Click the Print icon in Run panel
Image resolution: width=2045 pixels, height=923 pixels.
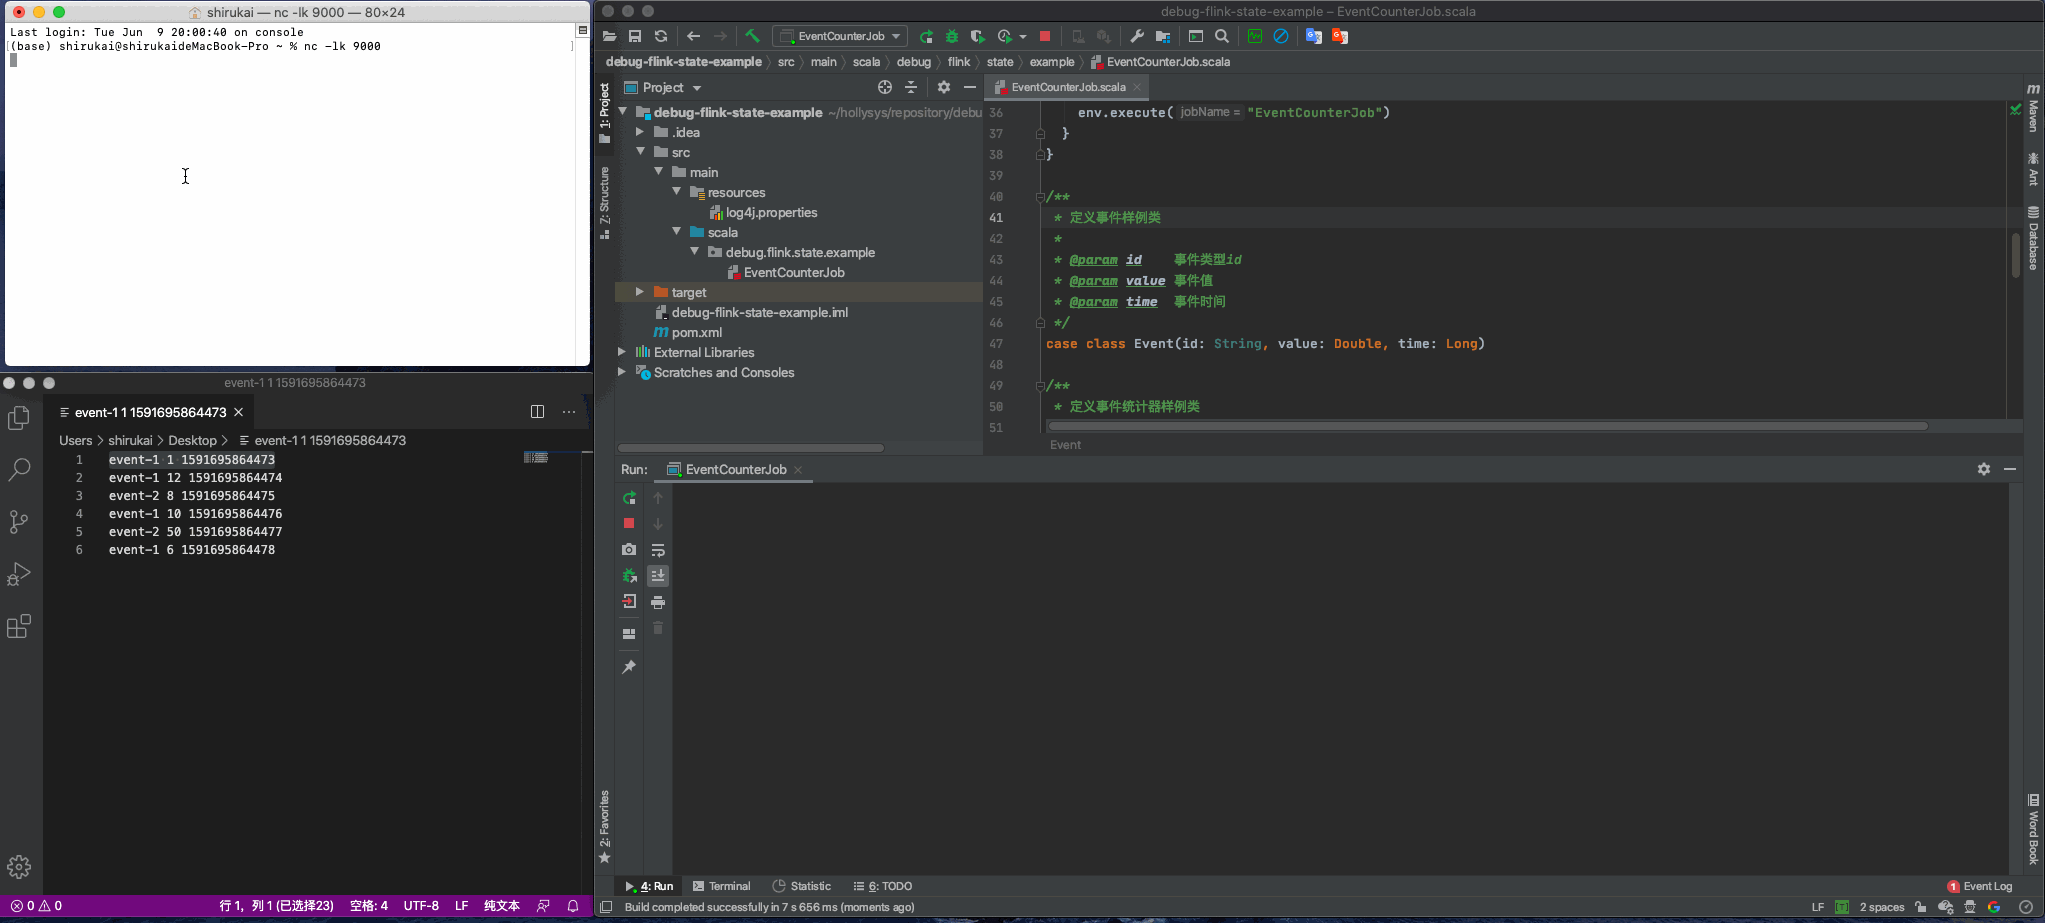pyautogui.click(x=658, y=602)
